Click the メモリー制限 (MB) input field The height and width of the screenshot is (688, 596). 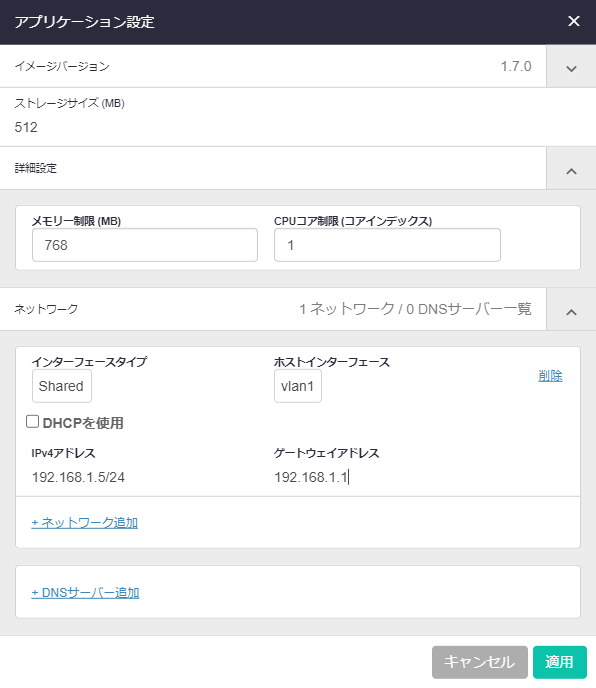tap(145, 245)
